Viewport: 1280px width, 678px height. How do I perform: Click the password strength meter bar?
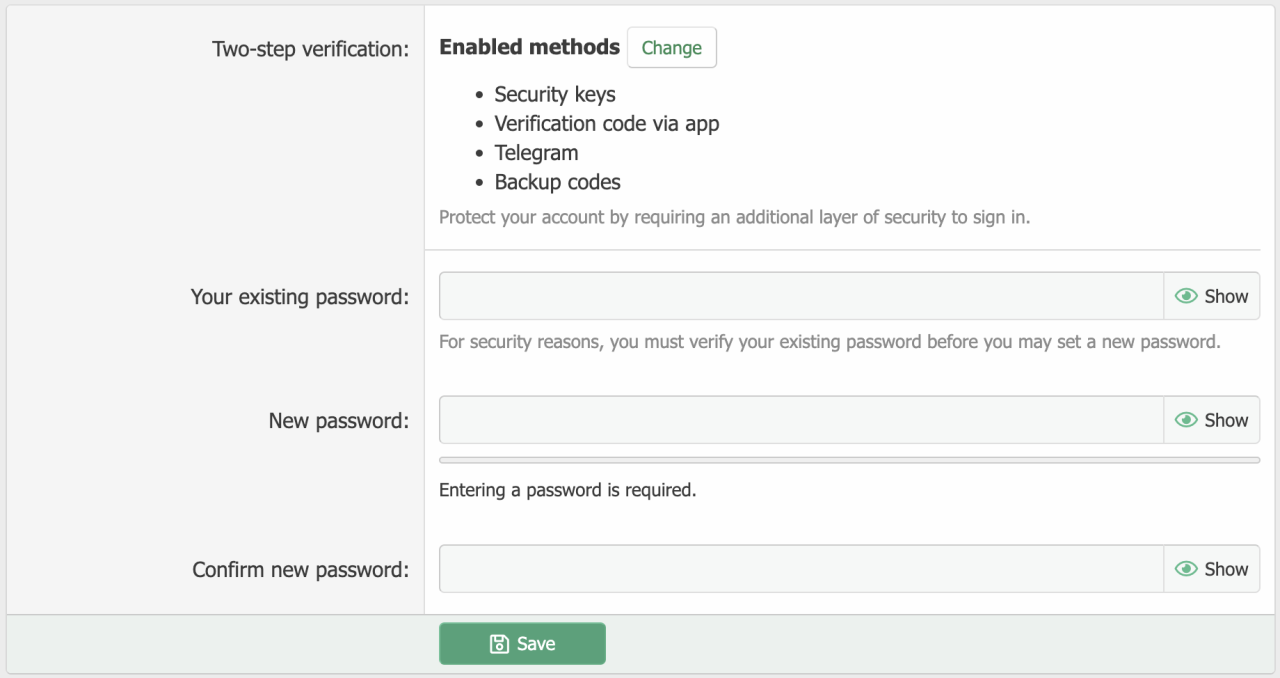pyautogui.click(x=849, y=460)
